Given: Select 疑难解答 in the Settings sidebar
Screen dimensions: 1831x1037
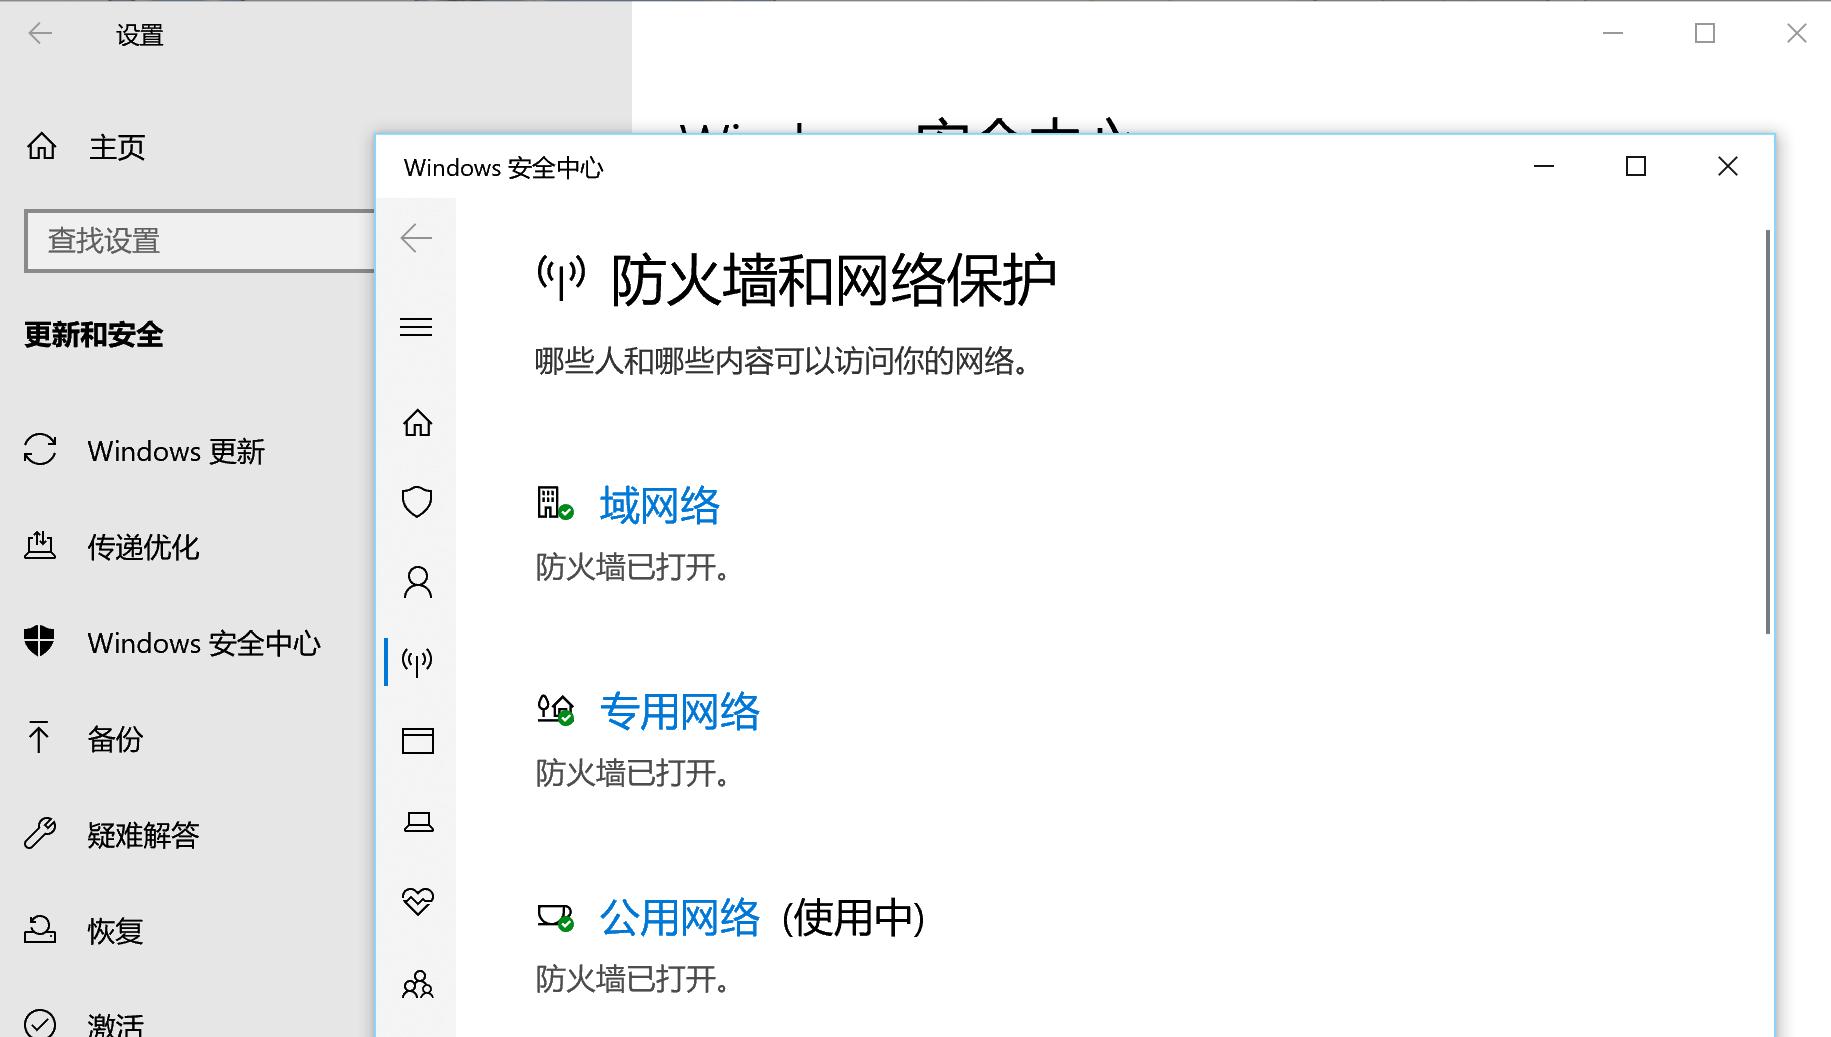Looking at the screenshot, I should 143,835.
